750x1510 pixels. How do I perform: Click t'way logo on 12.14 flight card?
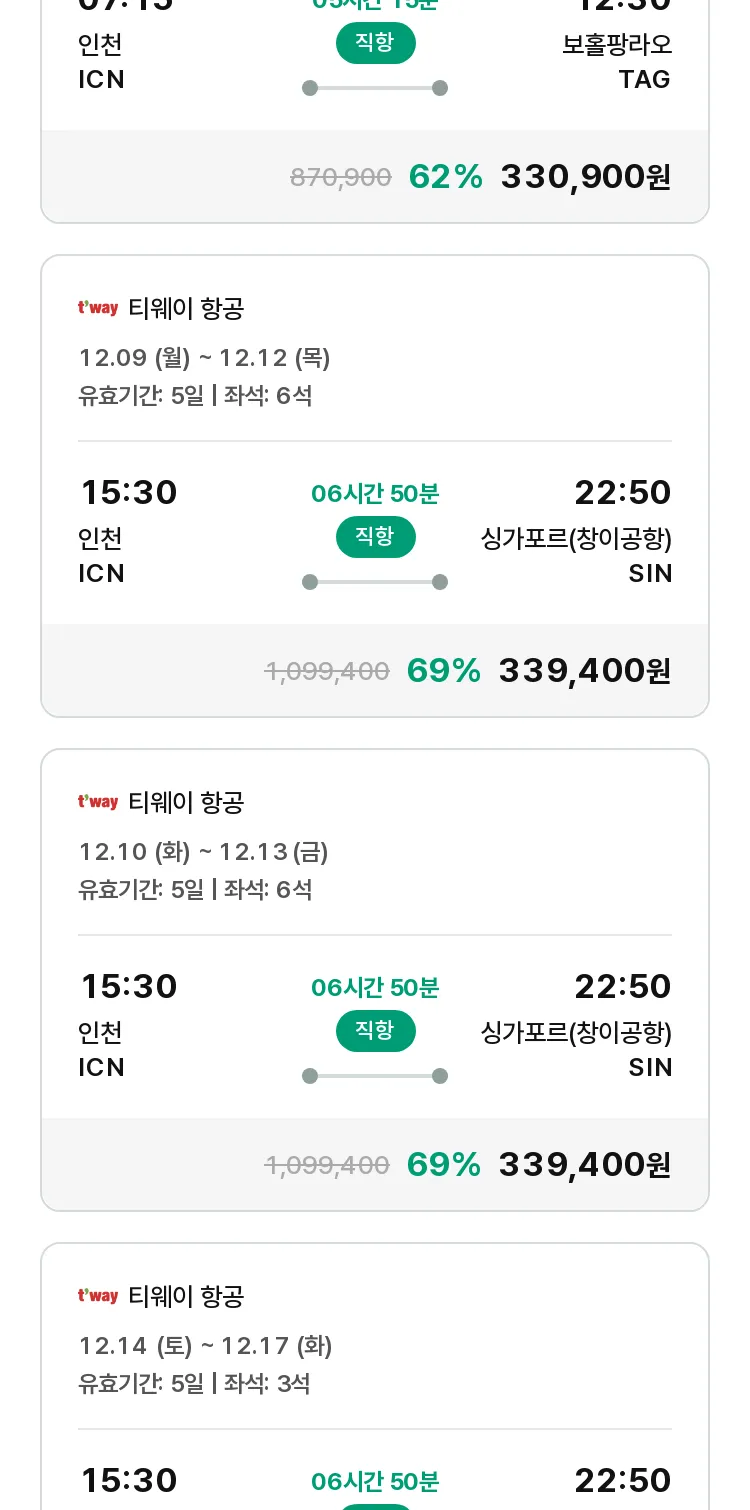pos(98,1296)
